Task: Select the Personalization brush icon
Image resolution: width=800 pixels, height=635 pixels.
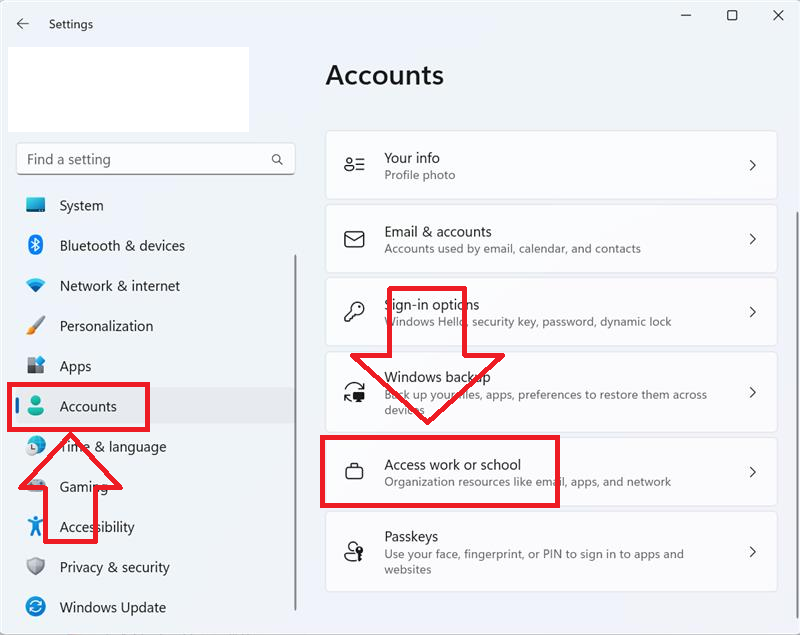Action: pos(33,326)
